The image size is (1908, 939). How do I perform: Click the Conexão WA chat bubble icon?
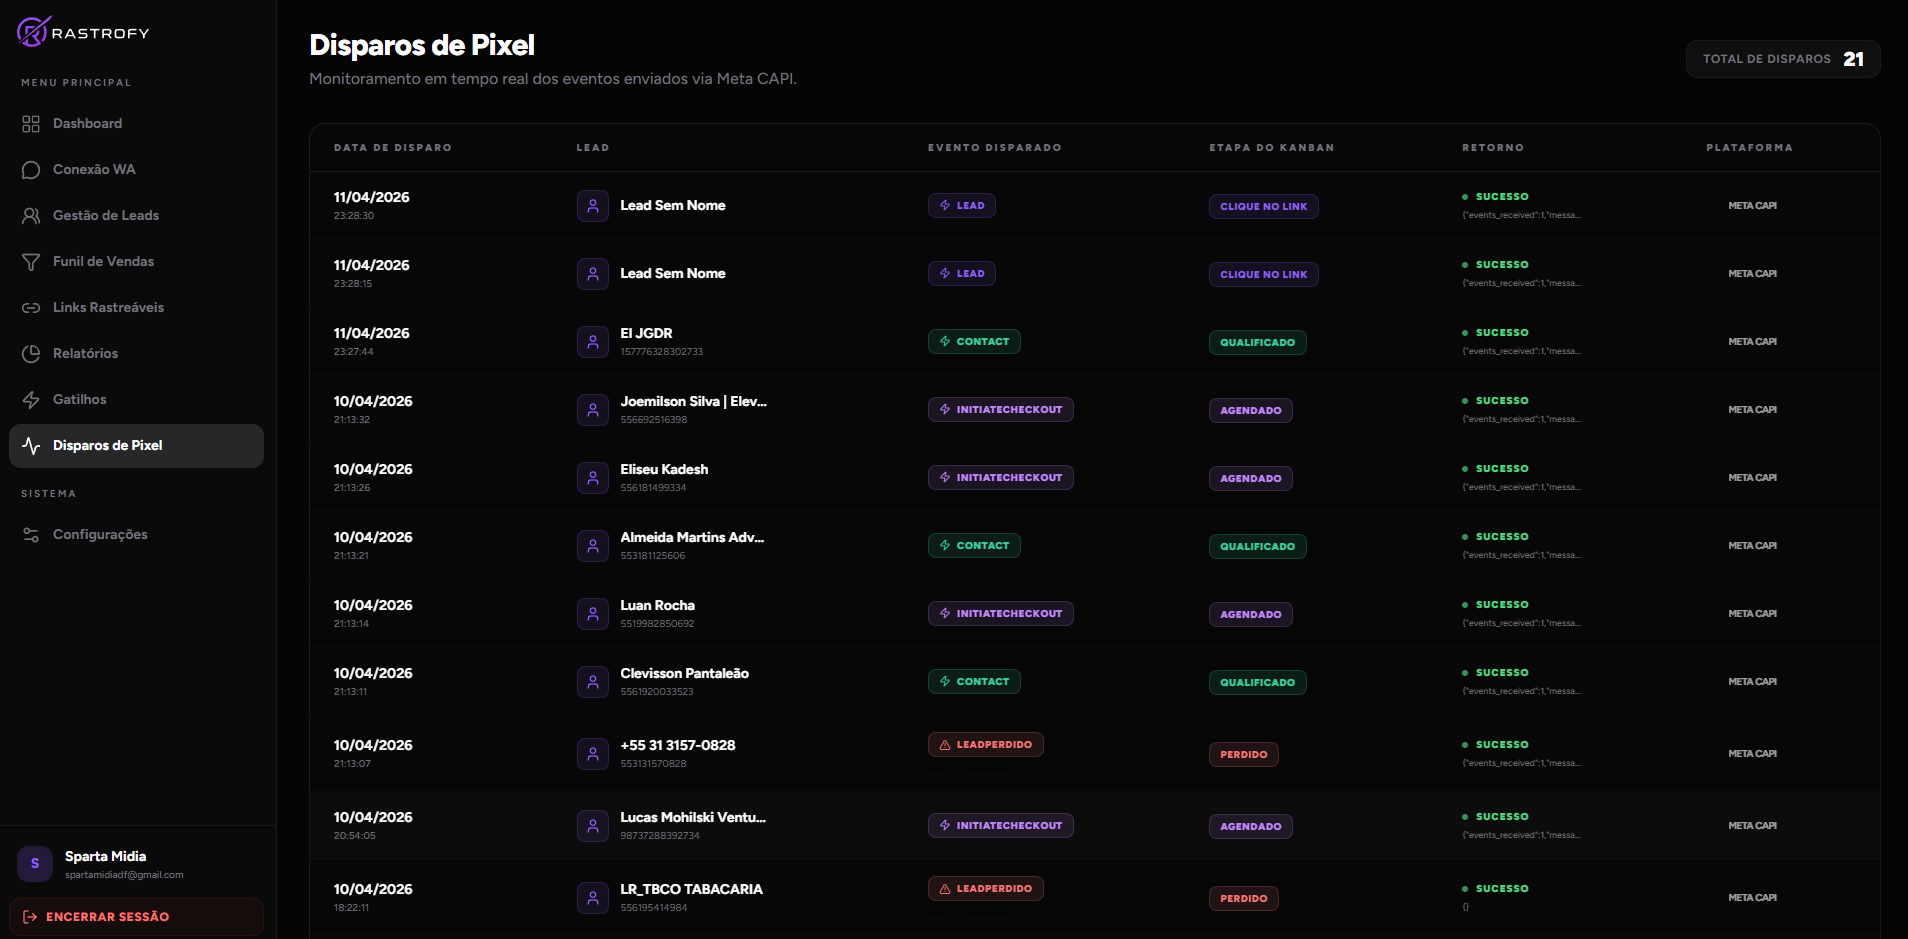[x=31, y=170]
